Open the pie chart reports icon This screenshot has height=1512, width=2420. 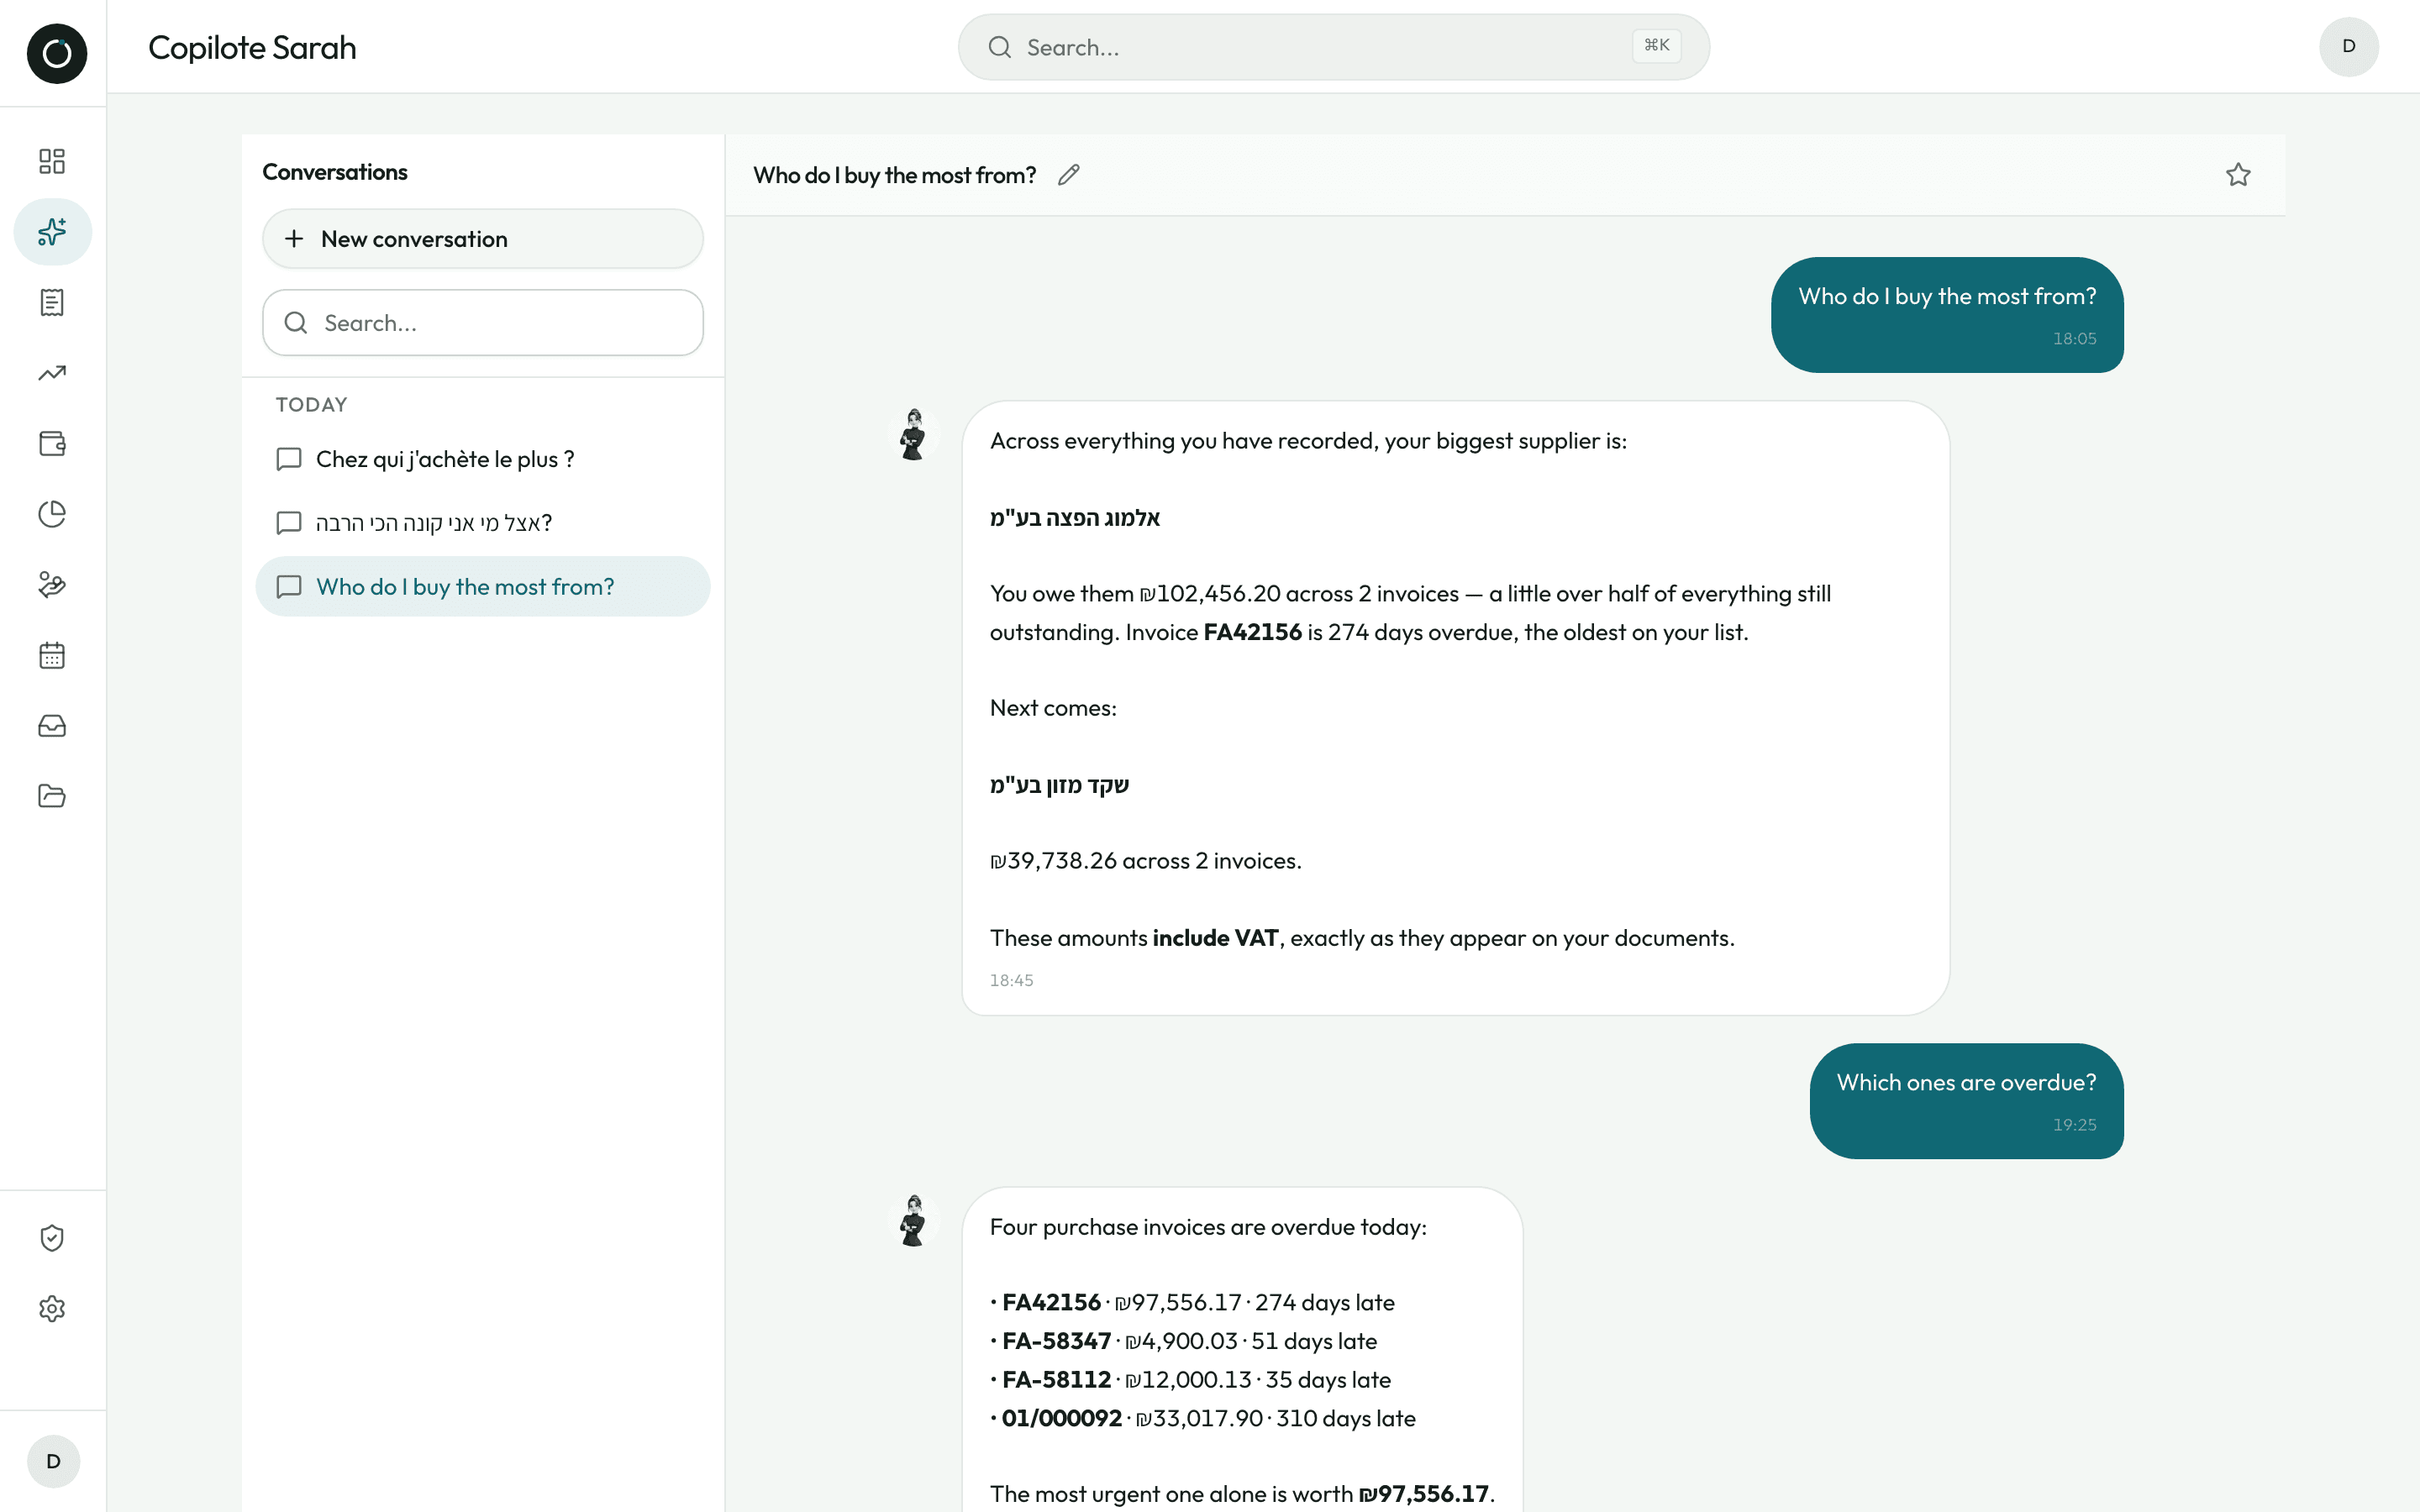pyautogui.click(x=52, y=514)
